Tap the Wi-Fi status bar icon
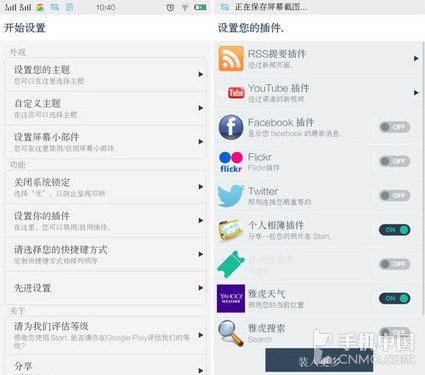Image resolution: width=425 pixels, height=375 pixels. point(185,7)
